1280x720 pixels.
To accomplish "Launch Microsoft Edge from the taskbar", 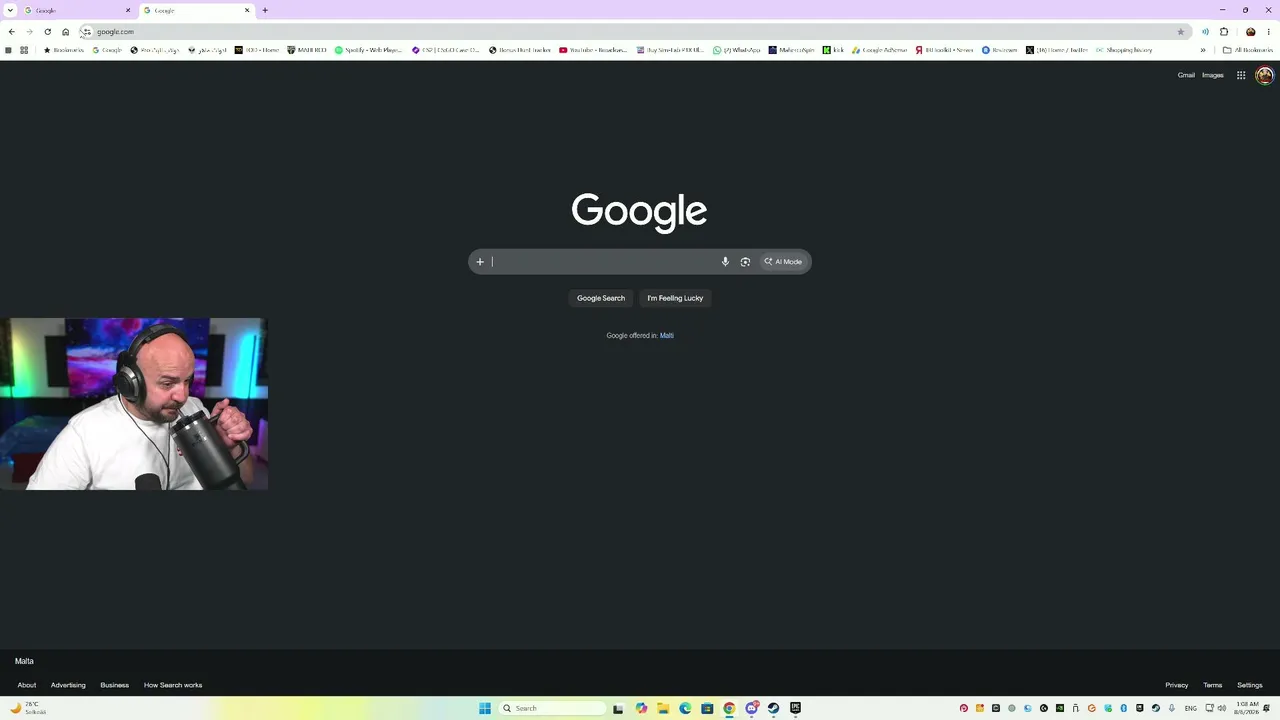I will point(685,708).
